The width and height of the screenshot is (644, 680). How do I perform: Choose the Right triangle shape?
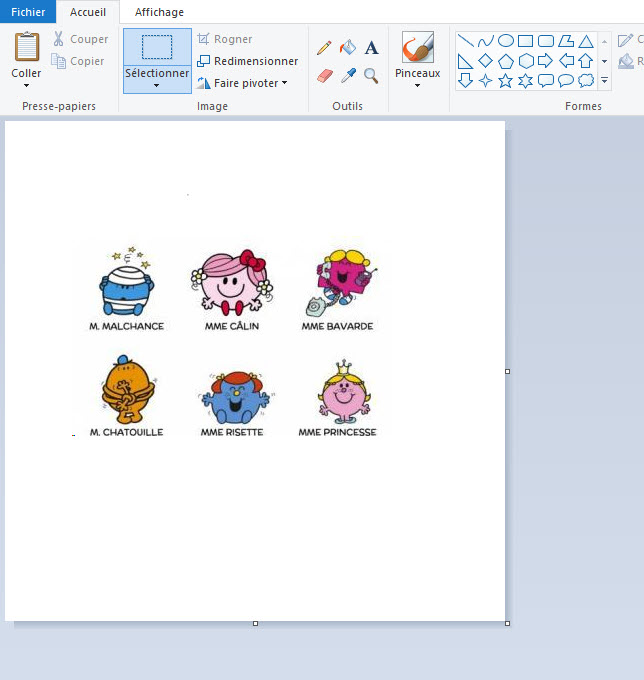[x=465, y=61]
